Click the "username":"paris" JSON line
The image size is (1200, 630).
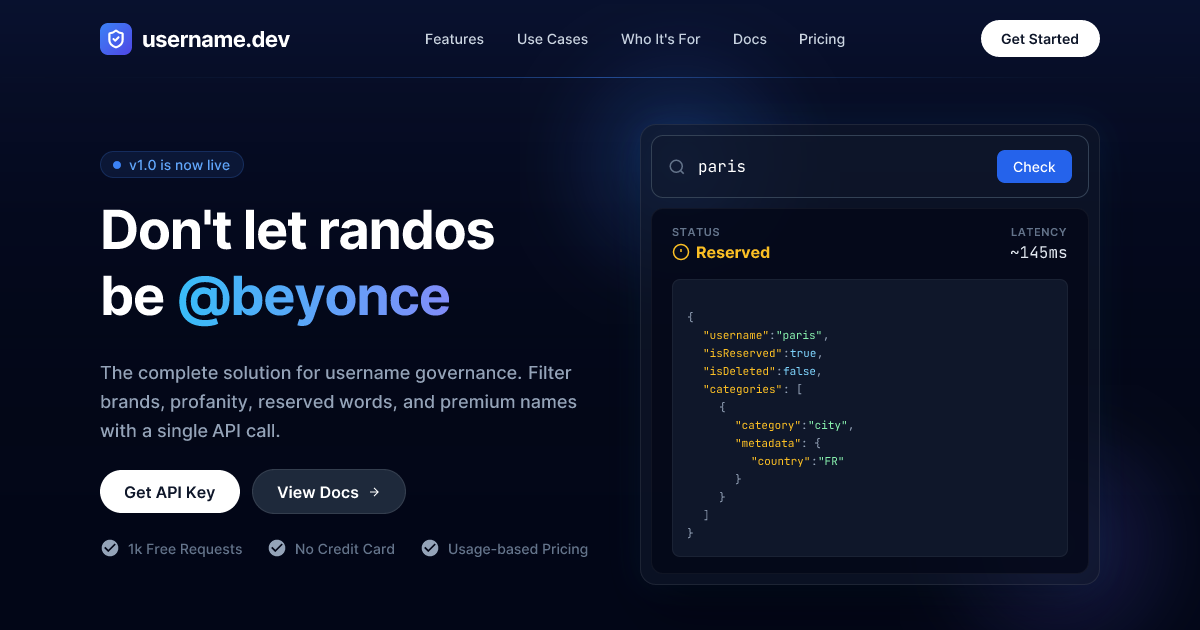766,335
